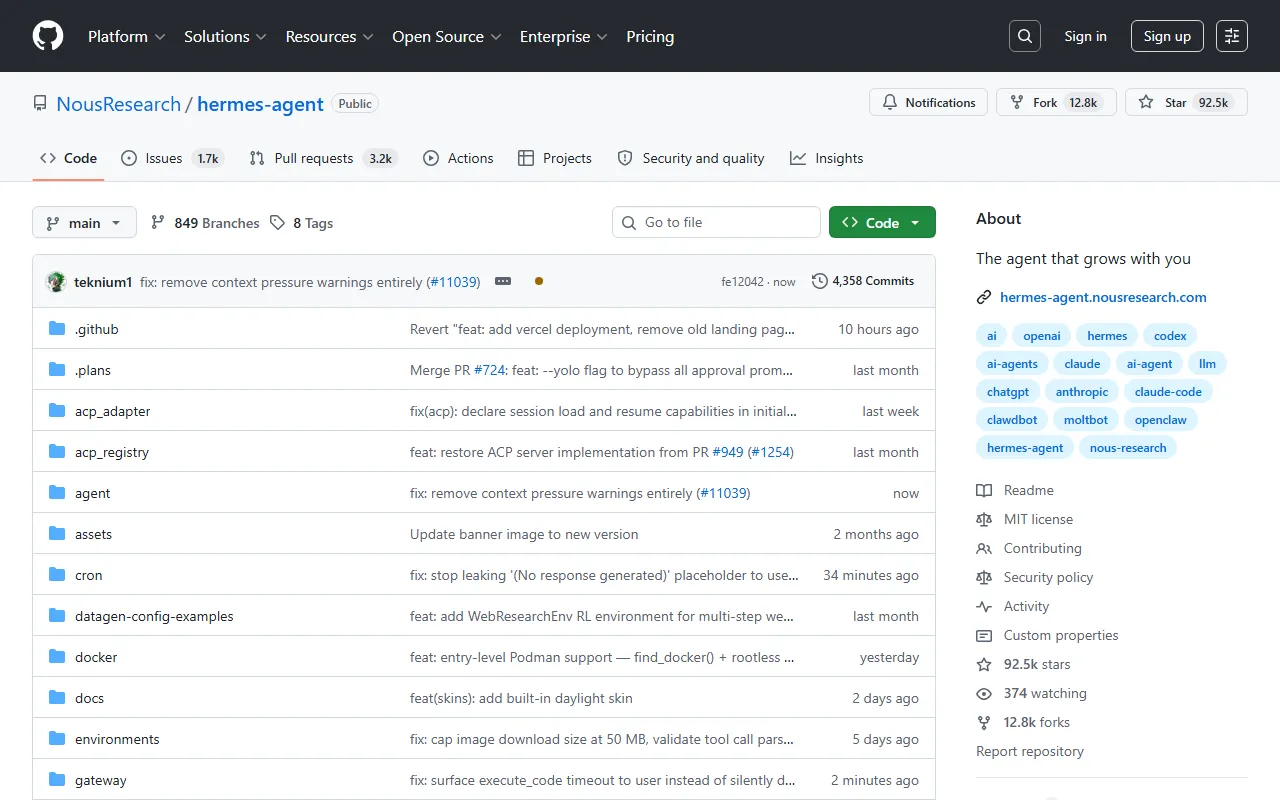The height and width of the screenshot is (800, 1280).
Task: Expand the Platform menu in header
Action: tap(126, 36)
